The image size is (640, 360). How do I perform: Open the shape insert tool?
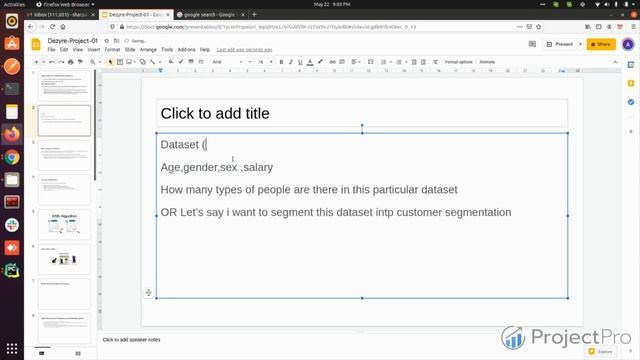tap(142, 62)
